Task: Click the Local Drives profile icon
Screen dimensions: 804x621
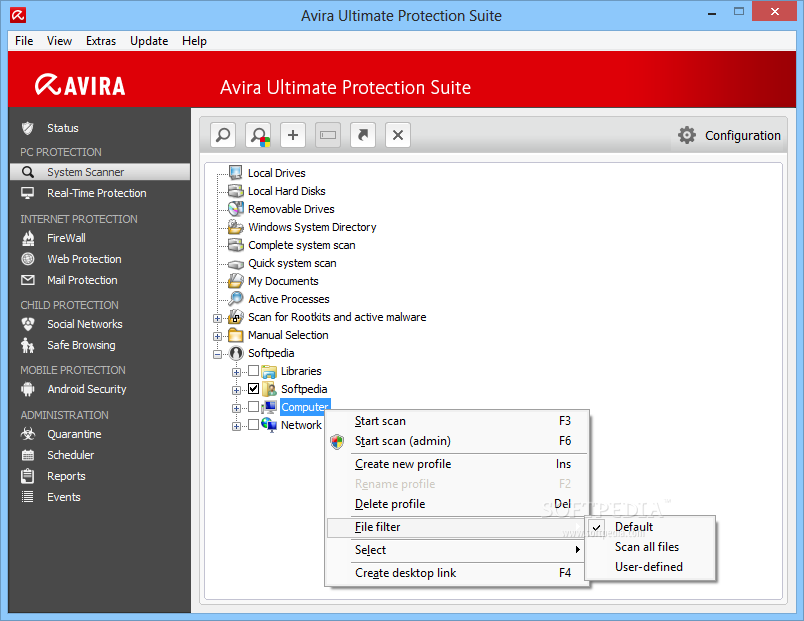Action: pos(236,173)
